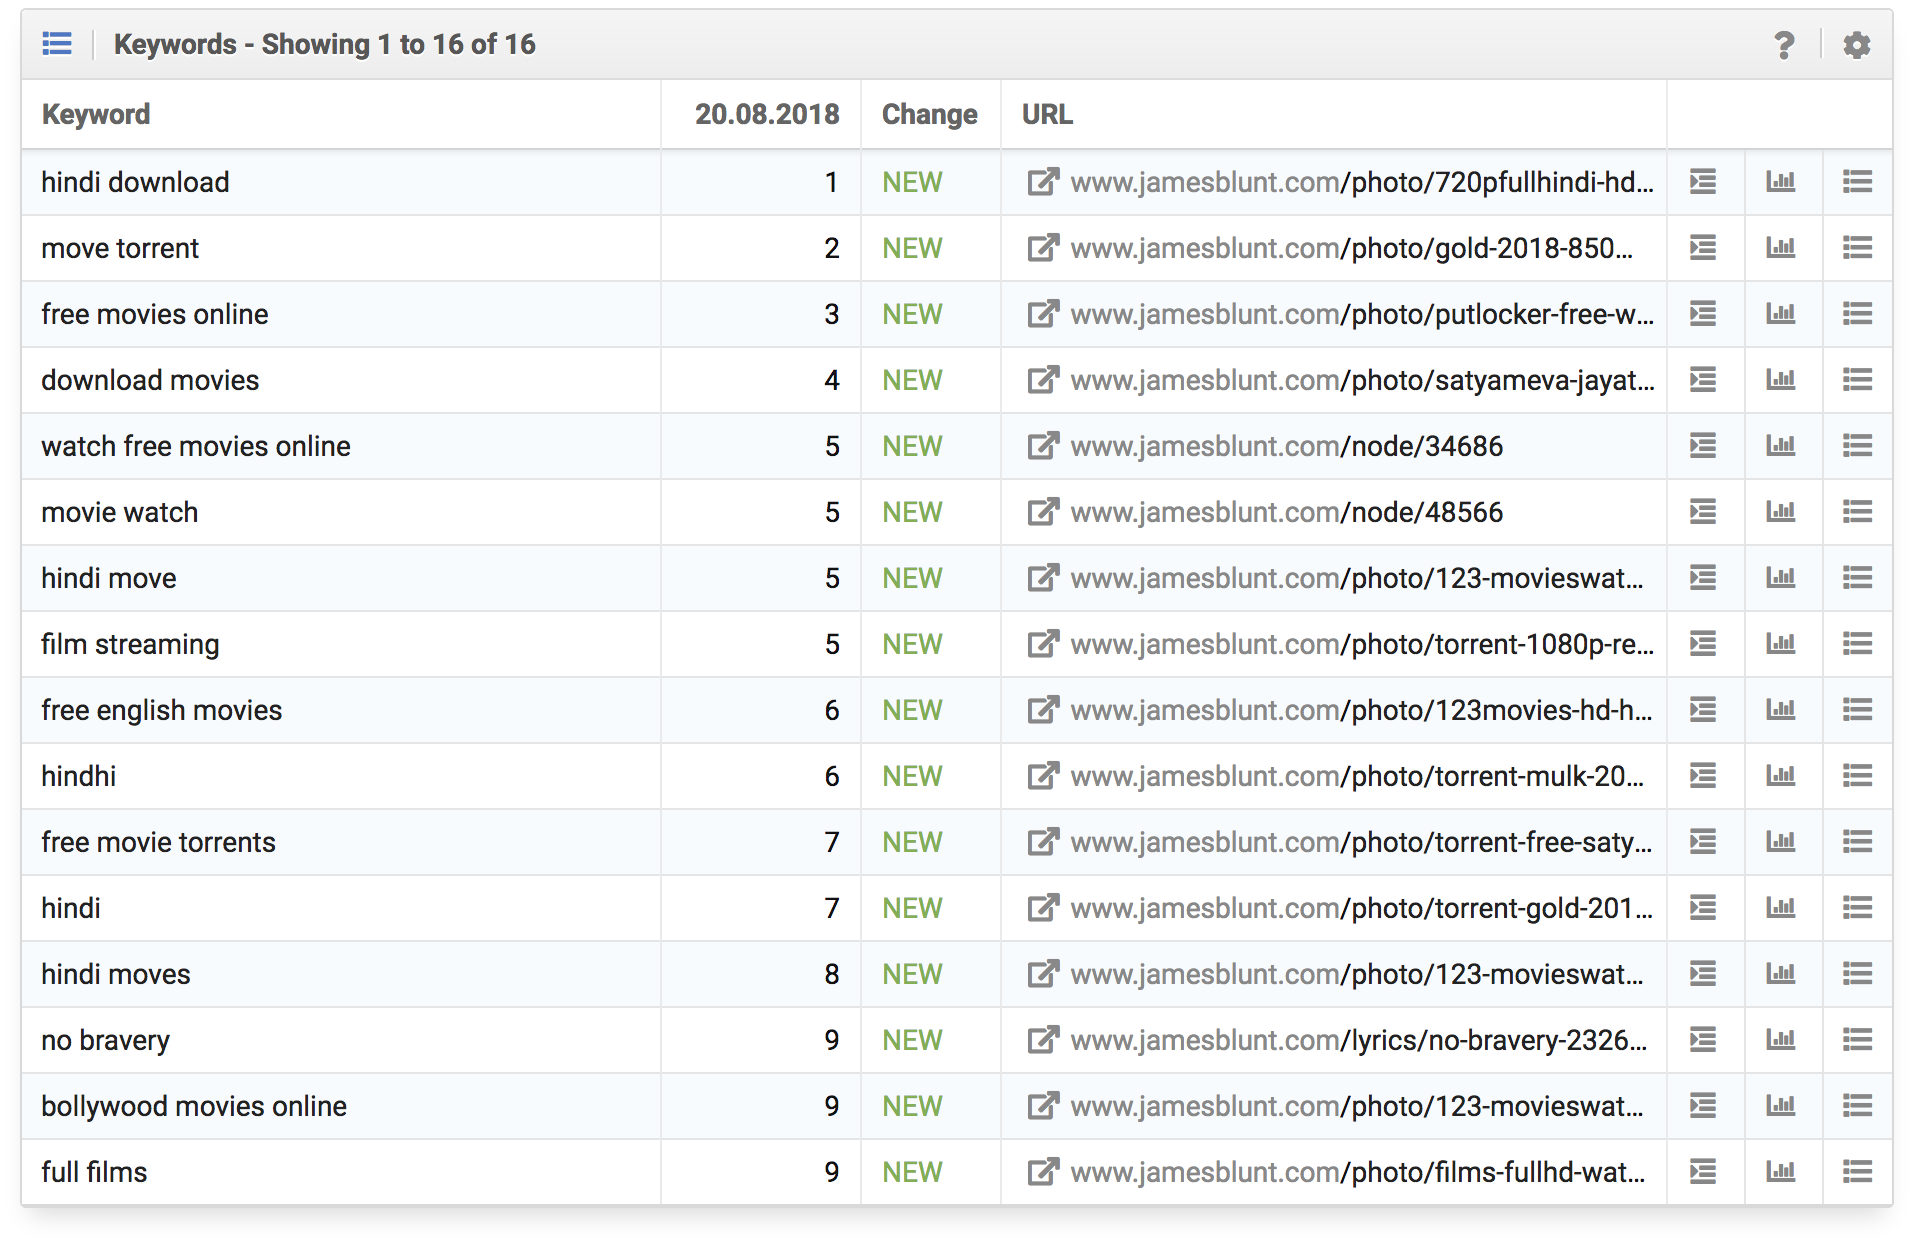Show SERP details icon for 'hindi download' row
Screen dimensions: 1912x1252
[1703, 182]
